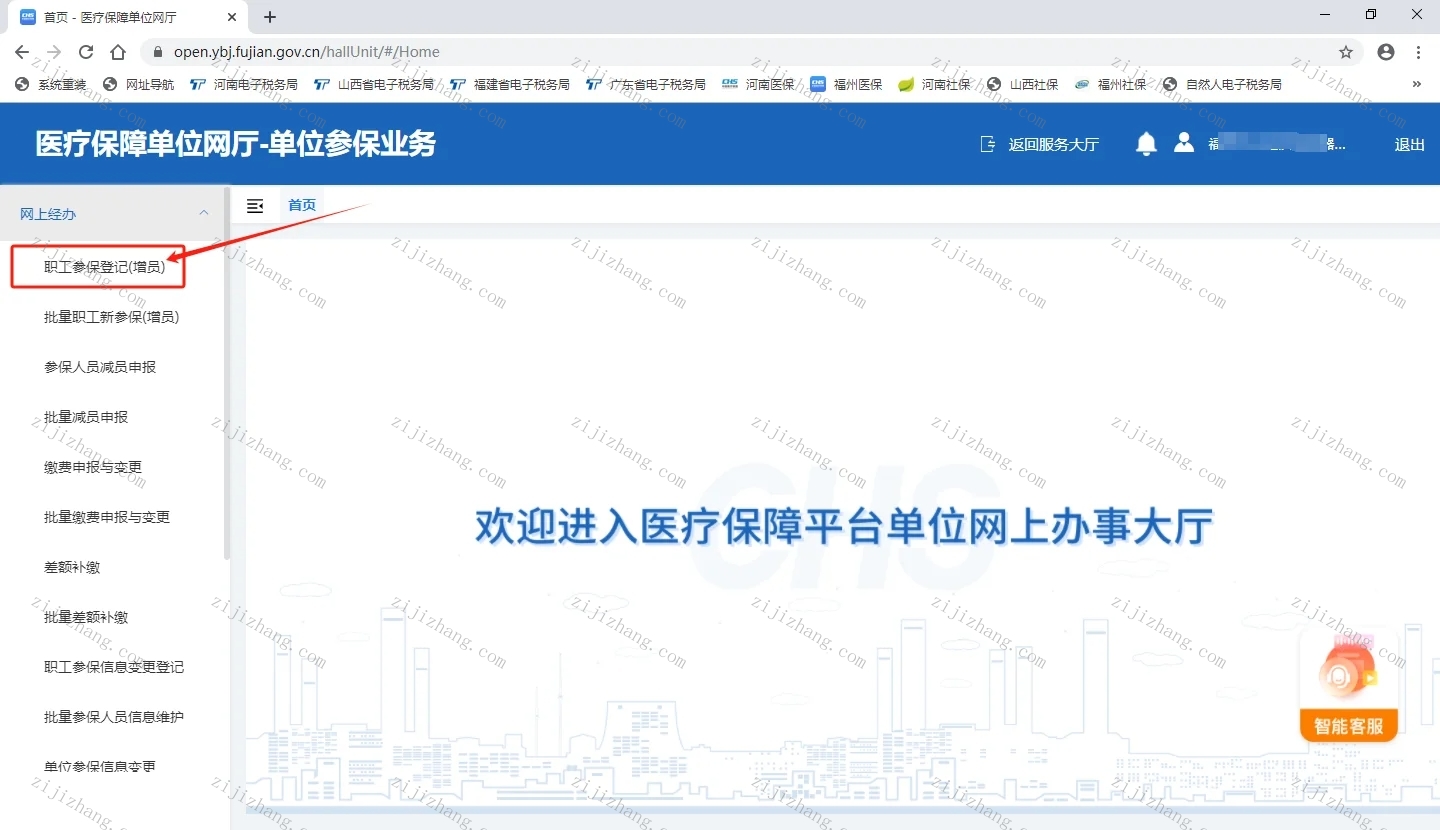This screenshot has height=830, width=1440.
Task: Open Chrome three-dot menu
Action: point(1418,52)
